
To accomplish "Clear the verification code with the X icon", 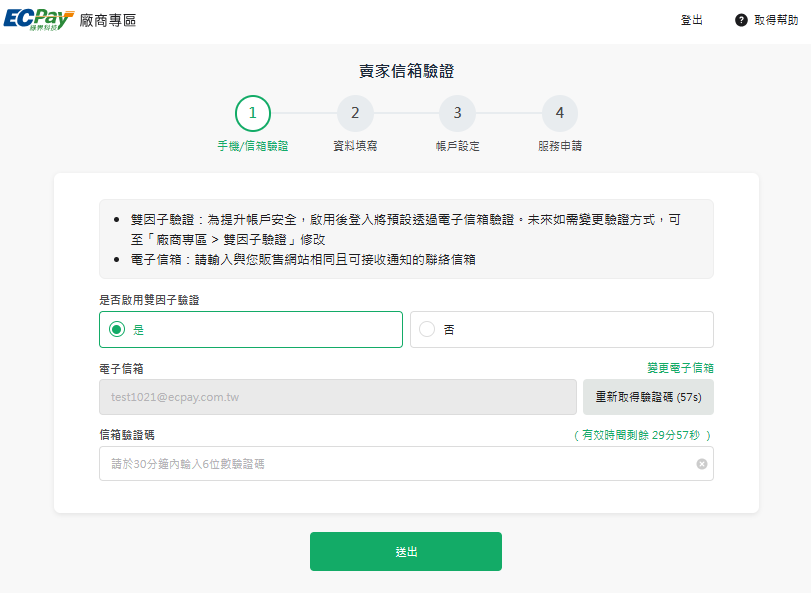I will click(702, 464).
